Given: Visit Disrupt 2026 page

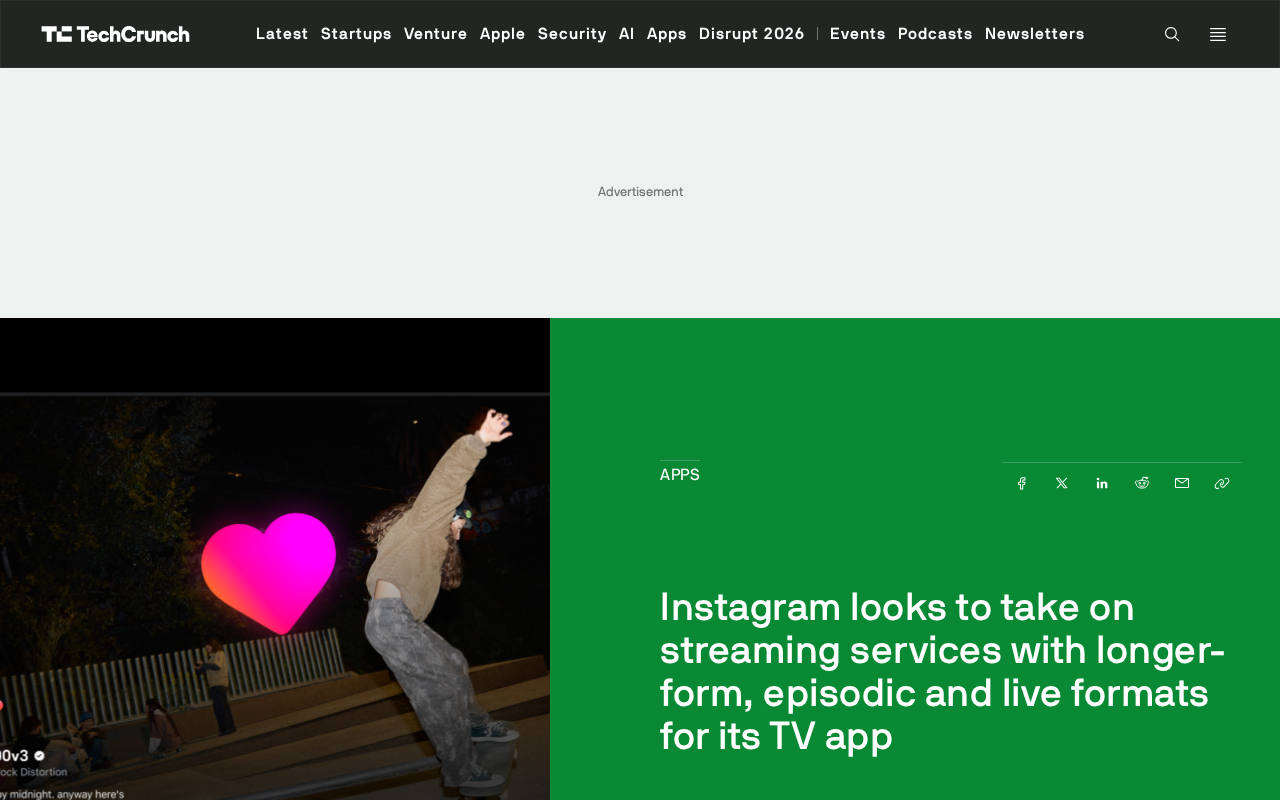Looking at the screenshot, I should 752,34.
